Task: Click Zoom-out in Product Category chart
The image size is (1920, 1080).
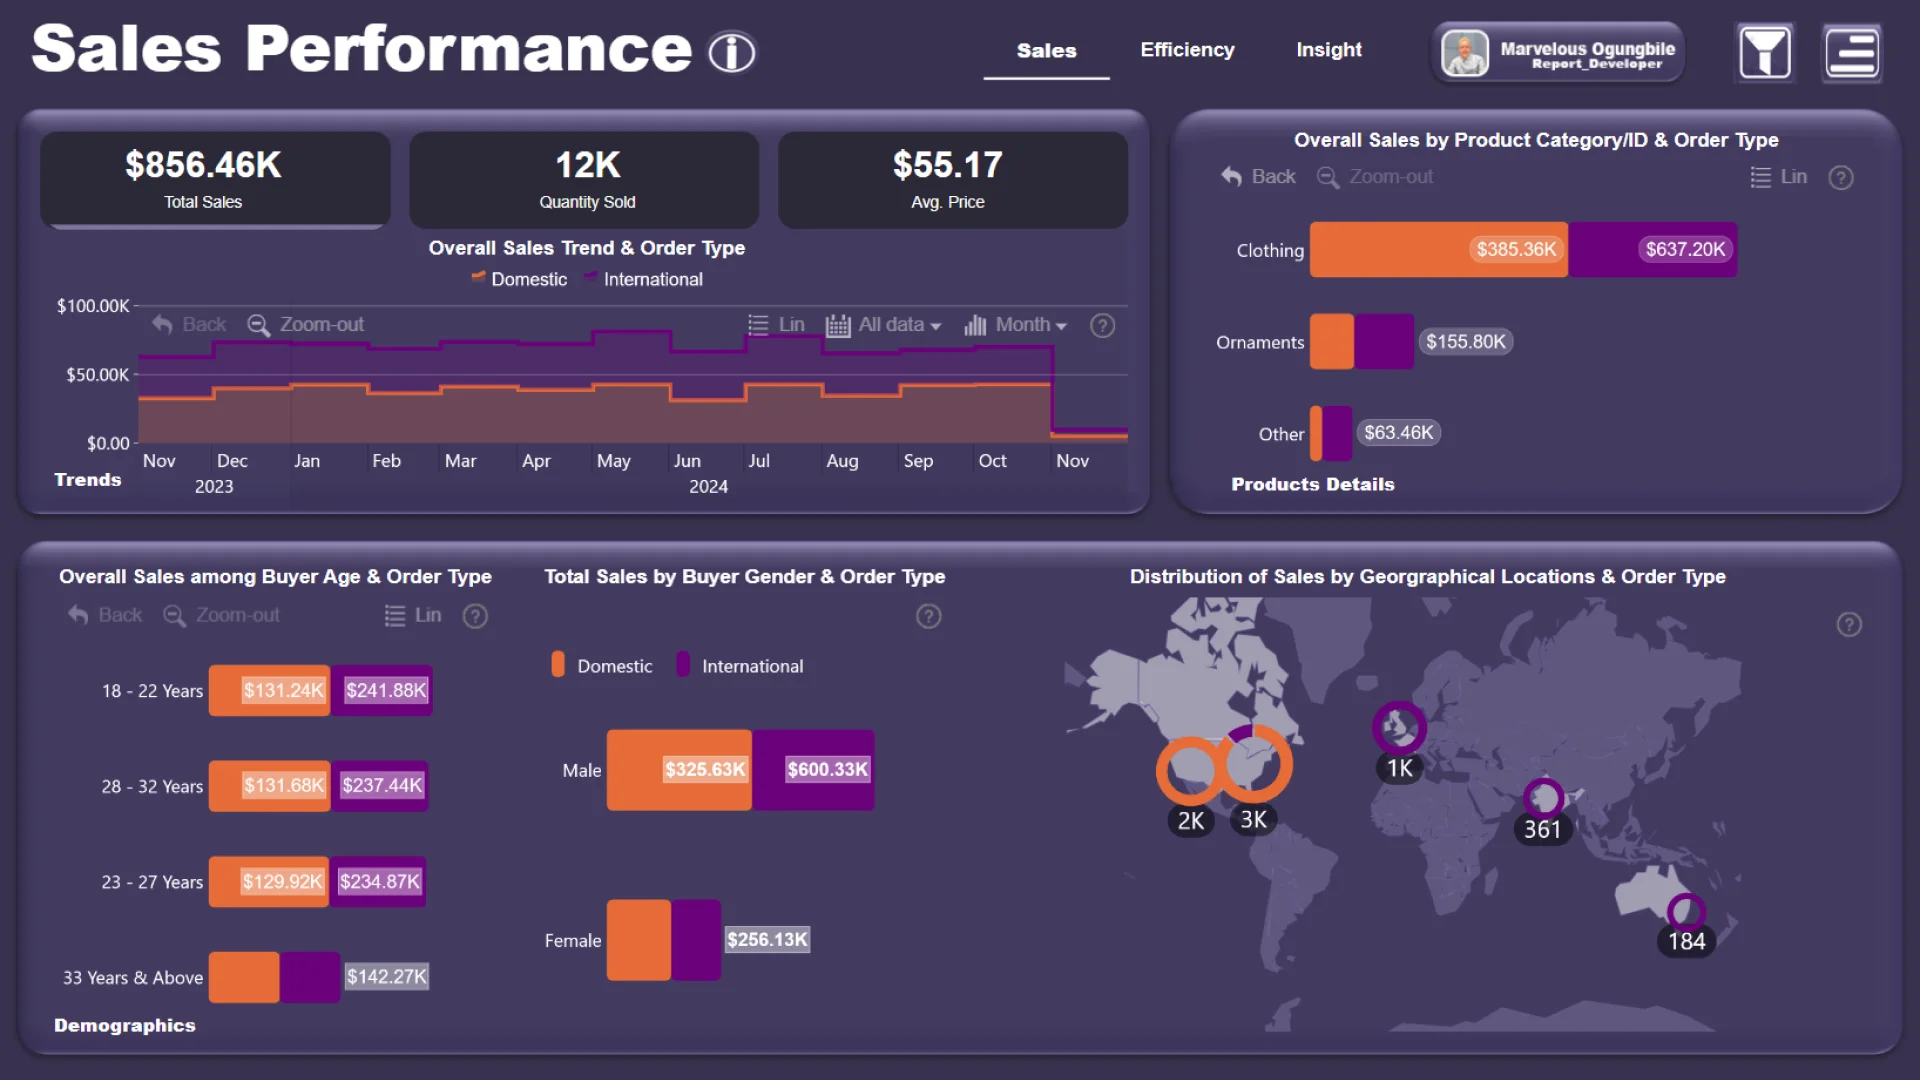Action: click(x=1375, y=177)
